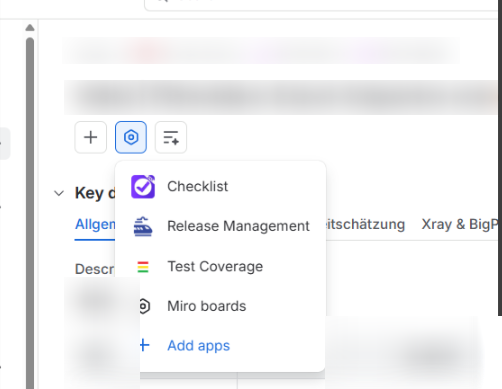Click the purple Checklist app icon

click(143, 187)
